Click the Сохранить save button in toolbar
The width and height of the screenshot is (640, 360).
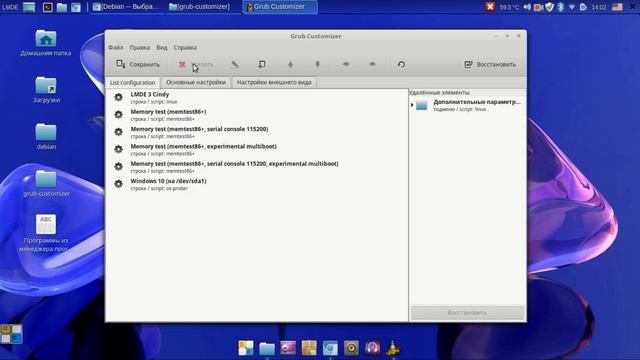pyautogui.click(x=138, y=64)
